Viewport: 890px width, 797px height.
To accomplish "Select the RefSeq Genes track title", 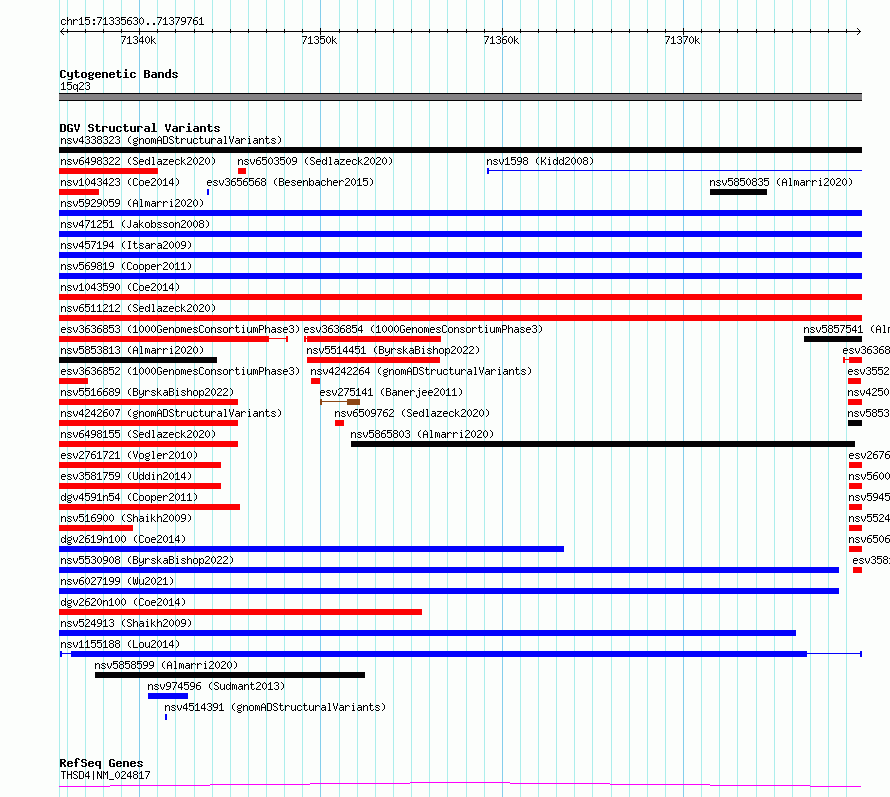I will (101, 763).
